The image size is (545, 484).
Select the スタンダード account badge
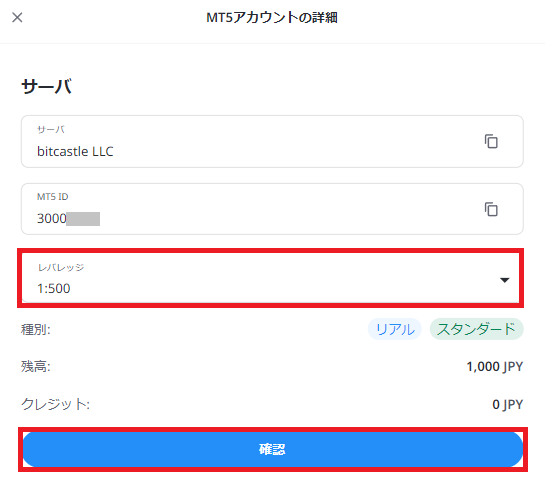477,329
